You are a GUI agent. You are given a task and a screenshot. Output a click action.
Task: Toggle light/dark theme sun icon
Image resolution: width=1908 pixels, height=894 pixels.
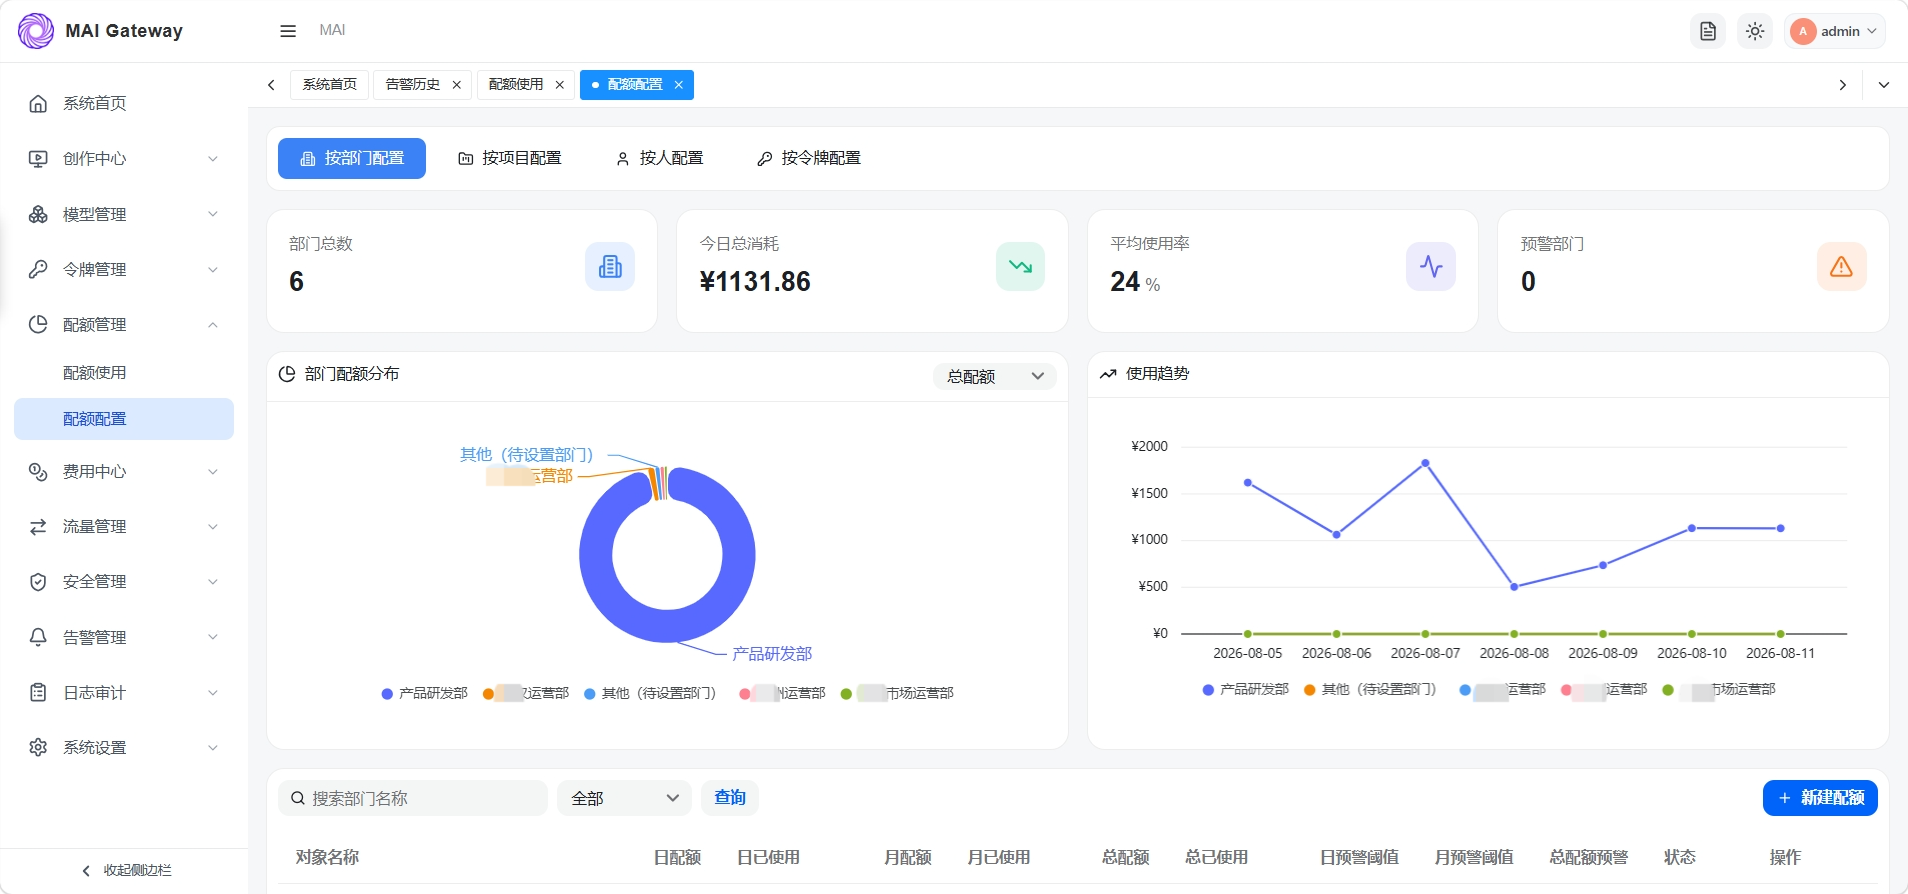pyautogui.click(x=1755, y=31)
